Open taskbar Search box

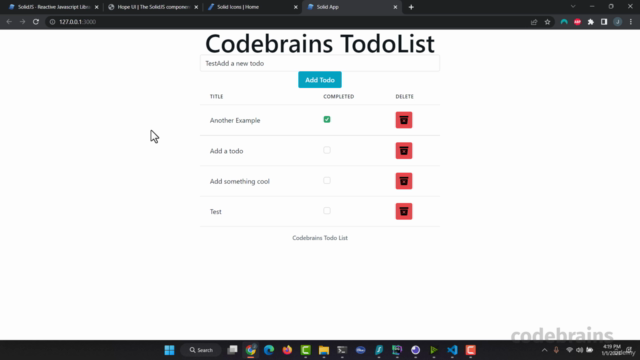(x=201, y=350)
